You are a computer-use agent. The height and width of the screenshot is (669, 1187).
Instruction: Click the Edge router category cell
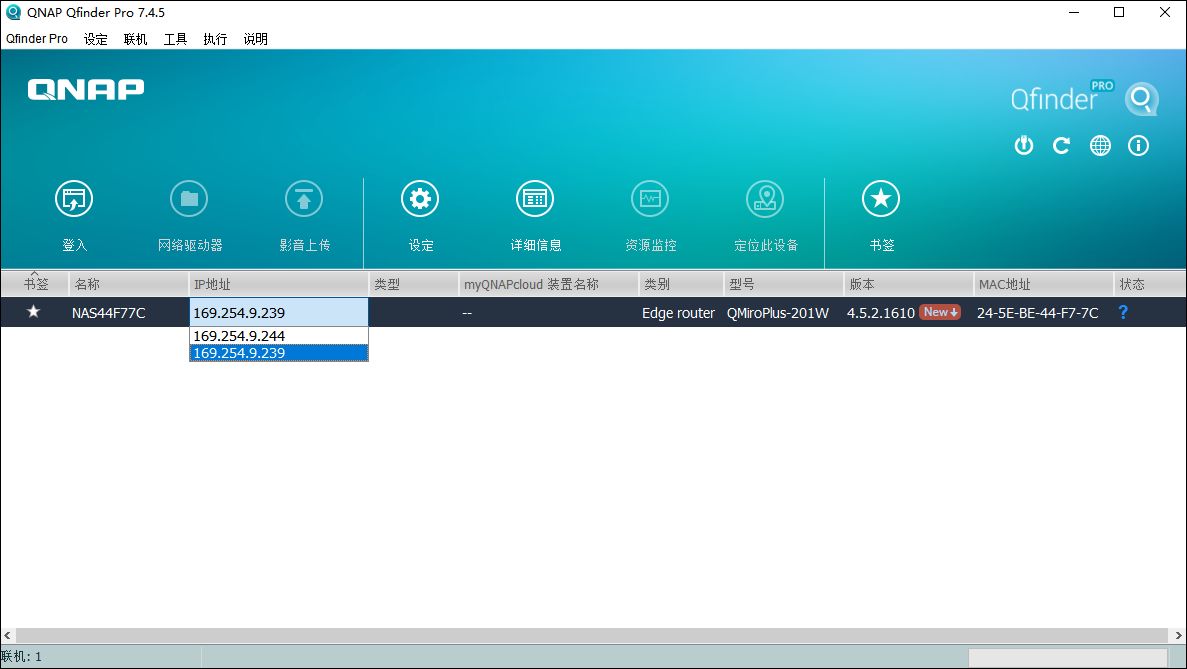click(678, 313)
